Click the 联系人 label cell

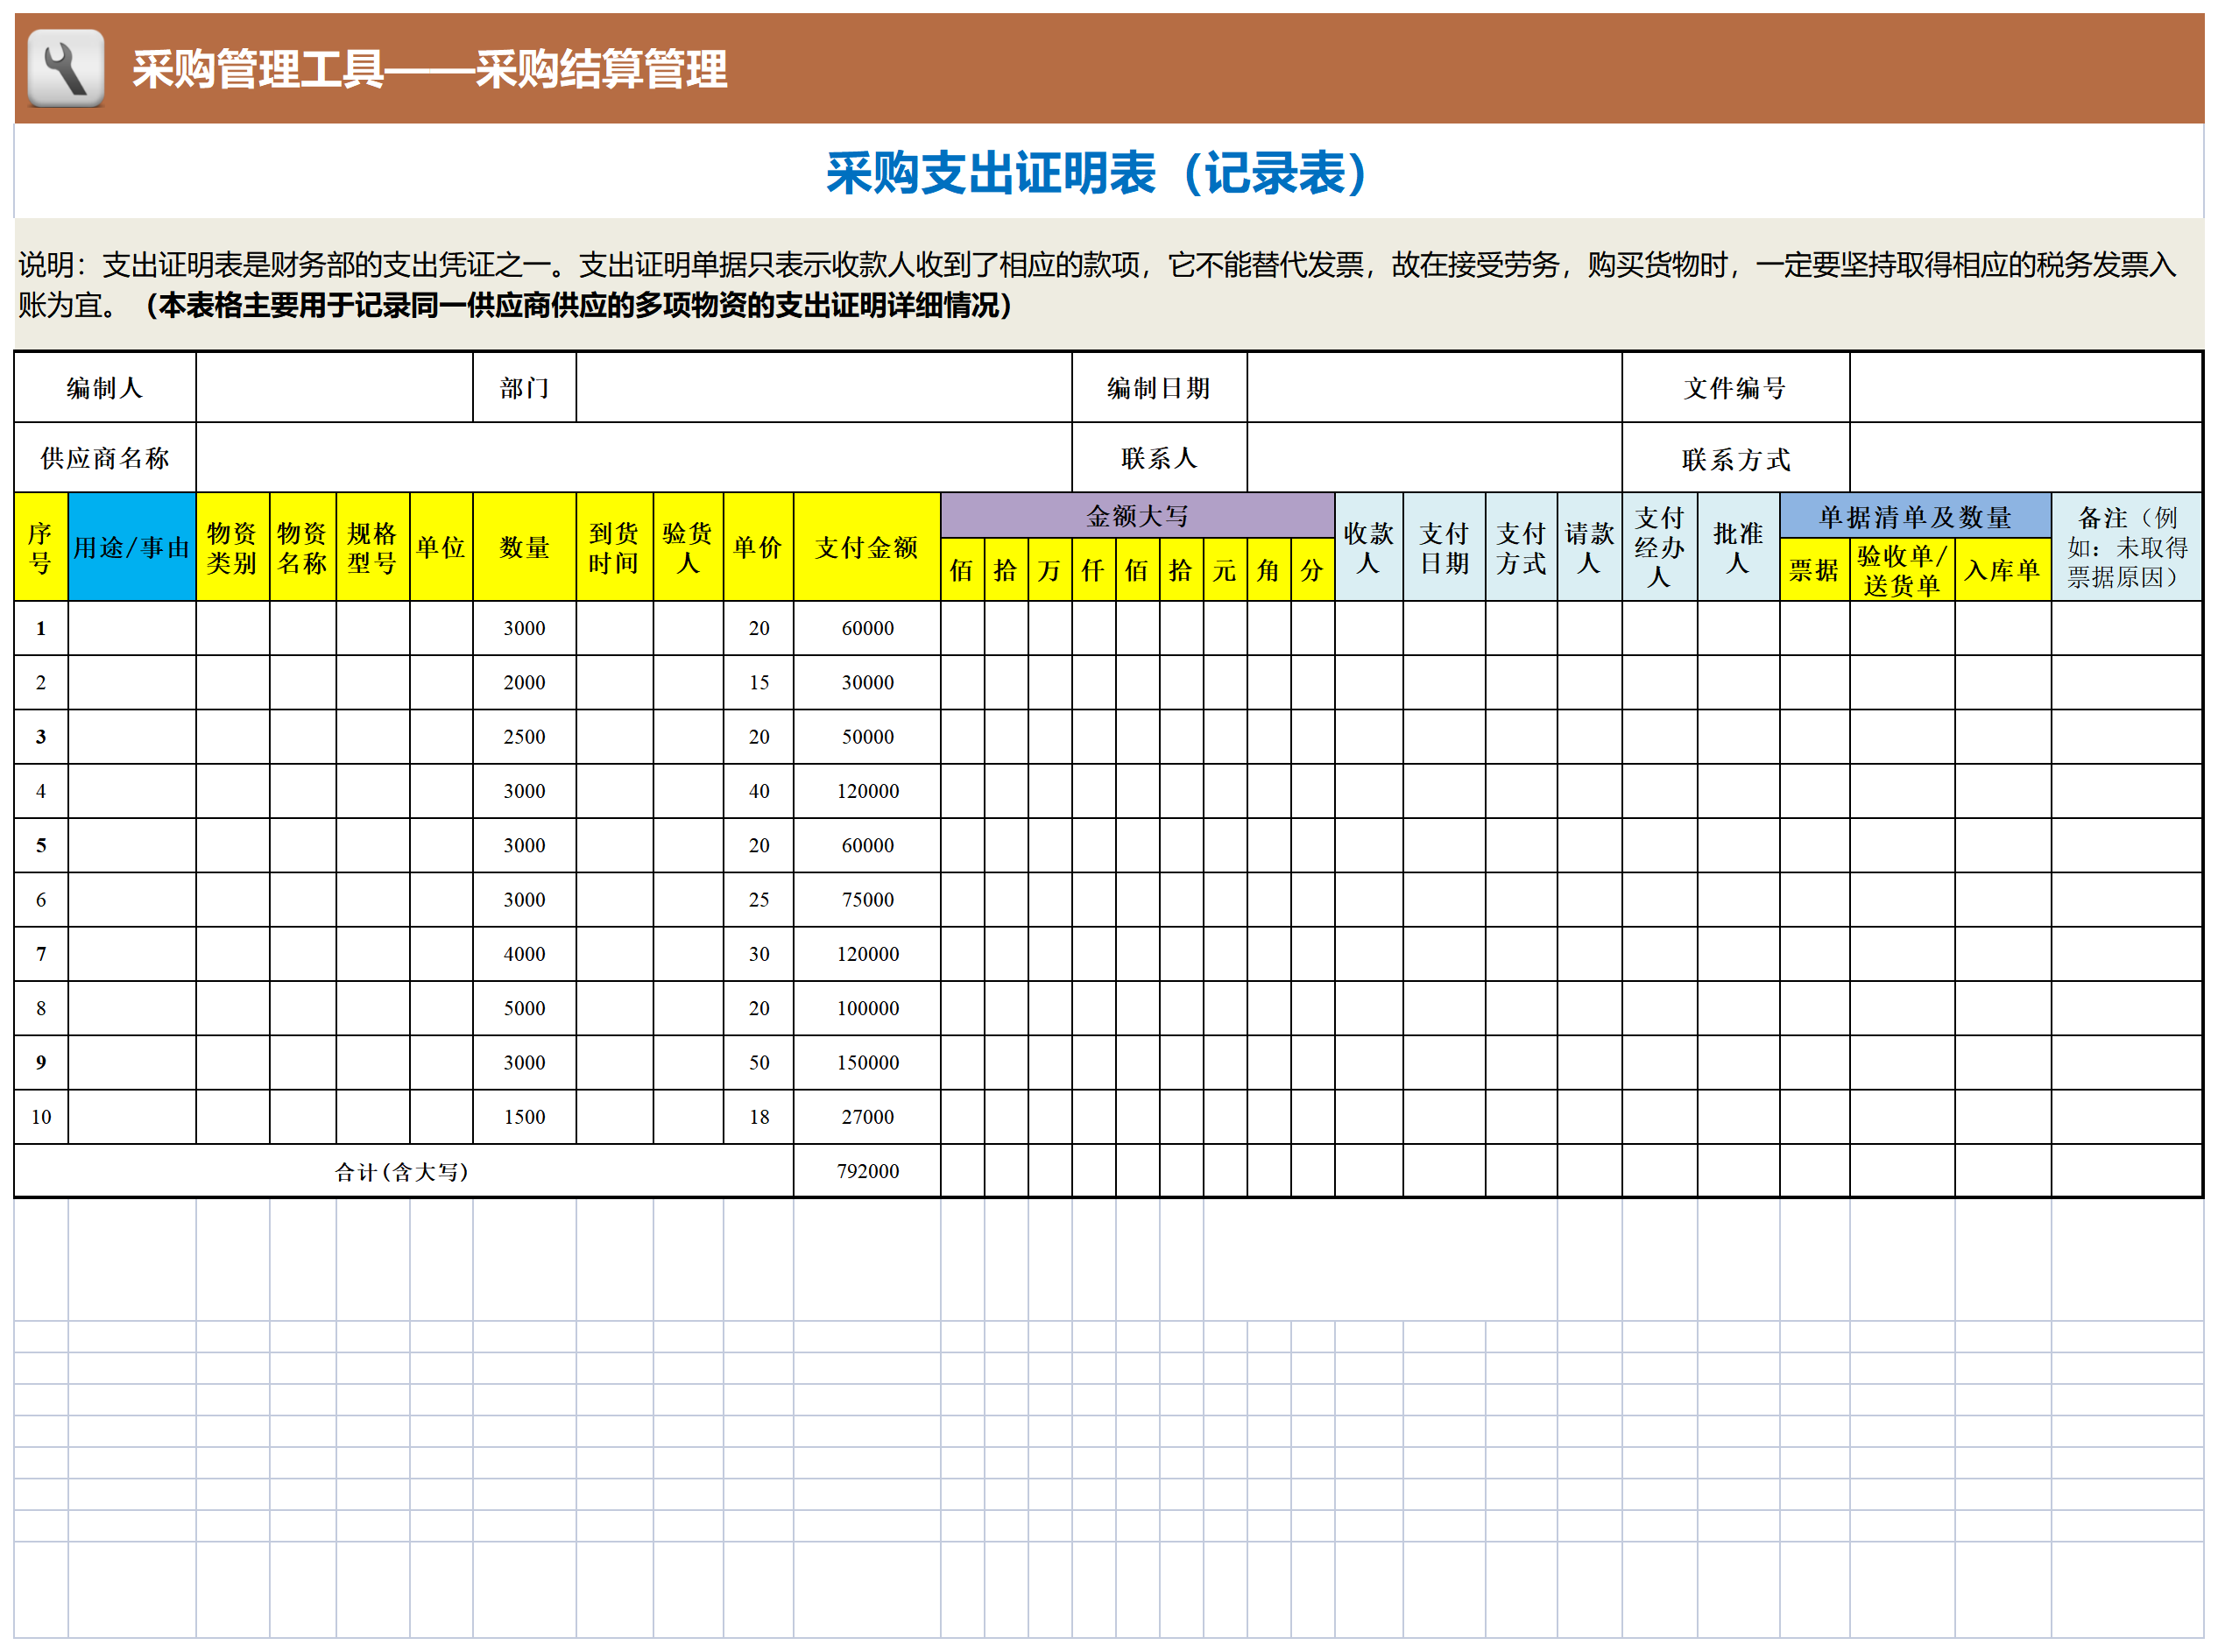(1159, 457)
